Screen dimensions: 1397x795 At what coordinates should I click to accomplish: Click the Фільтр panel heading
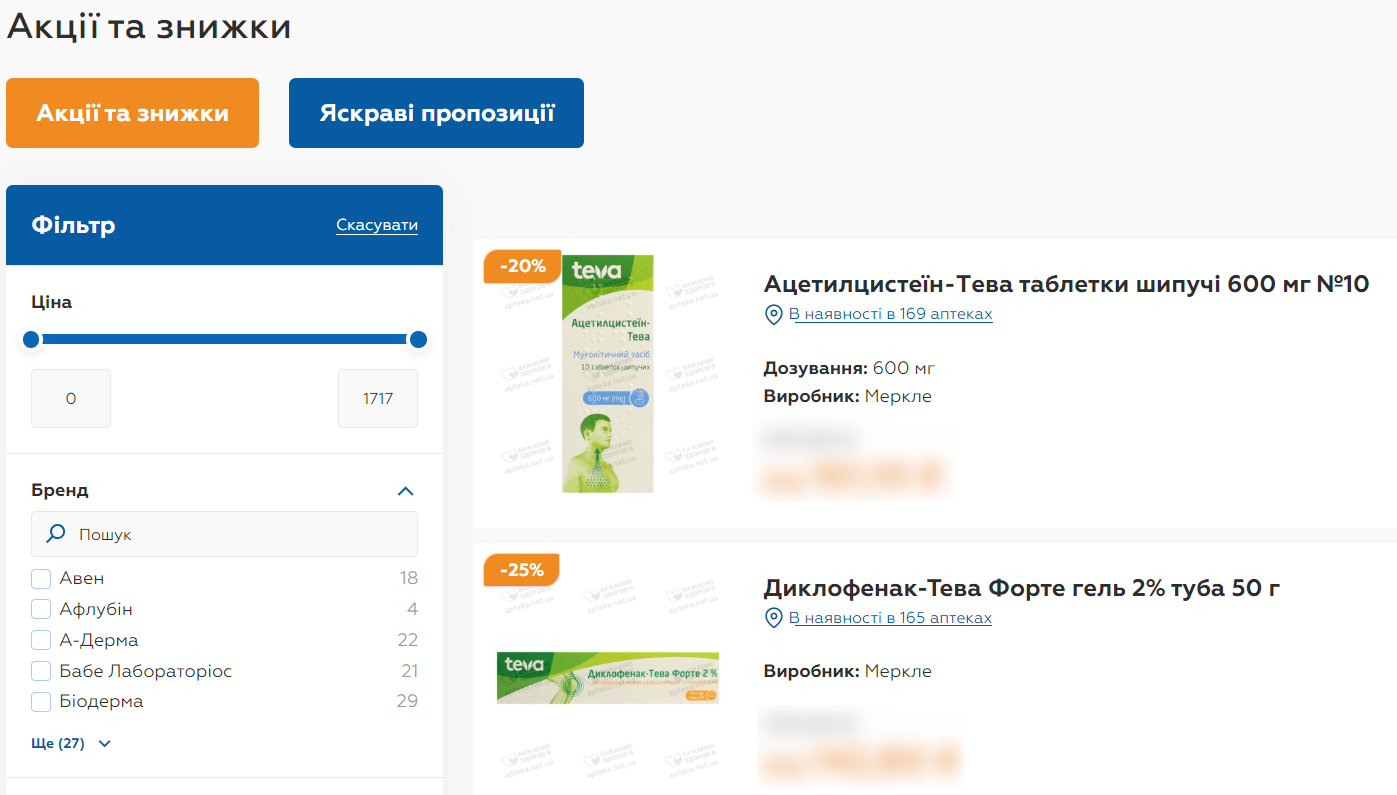tap(73, 225)
